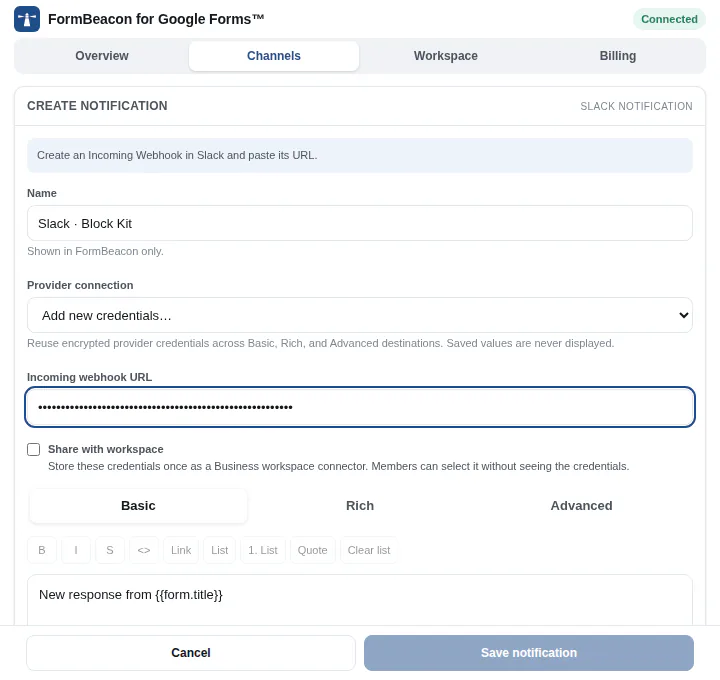Viewport: 720px width, 680px height.
Task: Click the SLACK NOTIFICATION header label
Action: point(636,106)
